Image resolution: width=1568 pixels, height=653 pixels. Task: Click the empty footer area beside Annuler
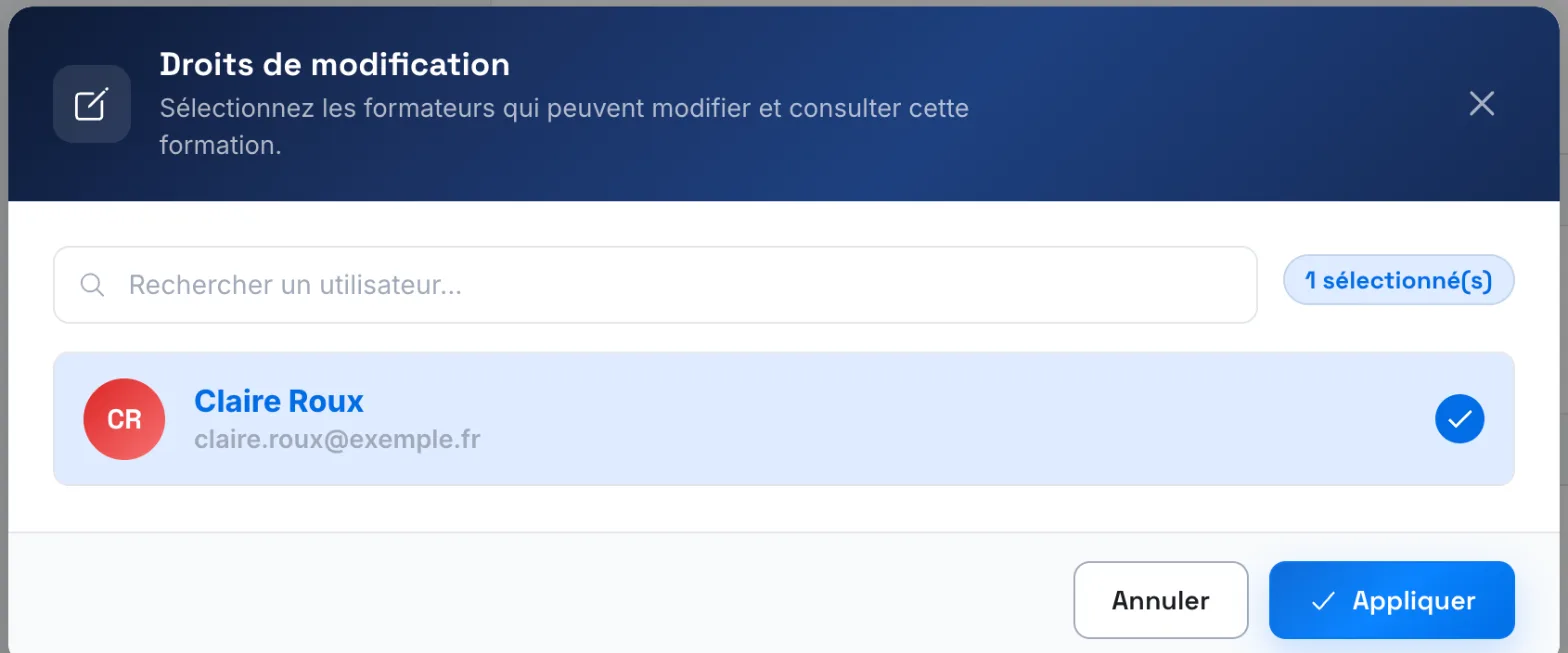click(540, 600)
